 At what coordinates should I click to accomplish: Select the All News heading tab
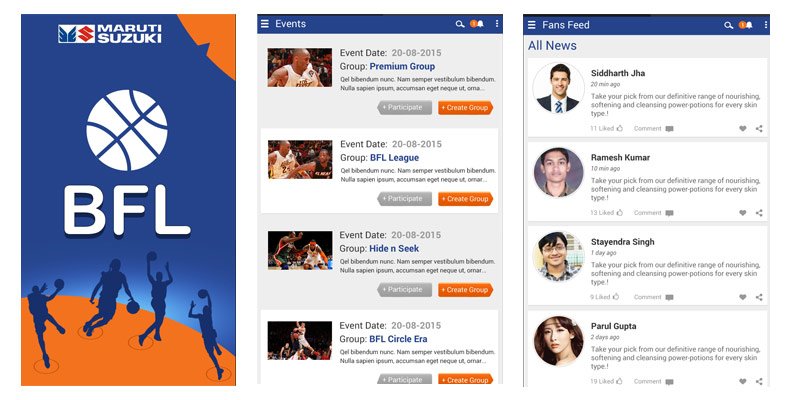coord(552,45)
